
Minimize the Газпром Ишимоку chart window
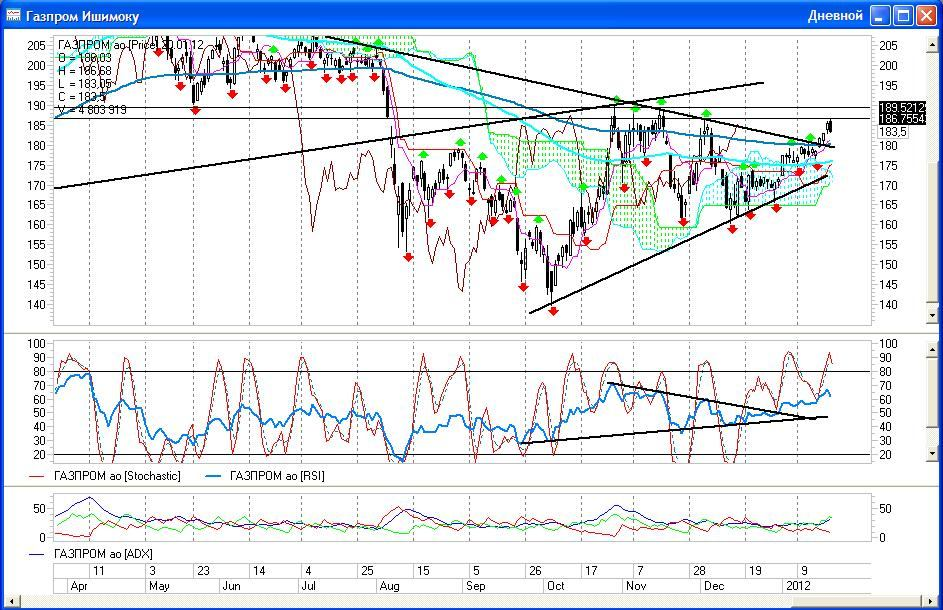(880, 16)
